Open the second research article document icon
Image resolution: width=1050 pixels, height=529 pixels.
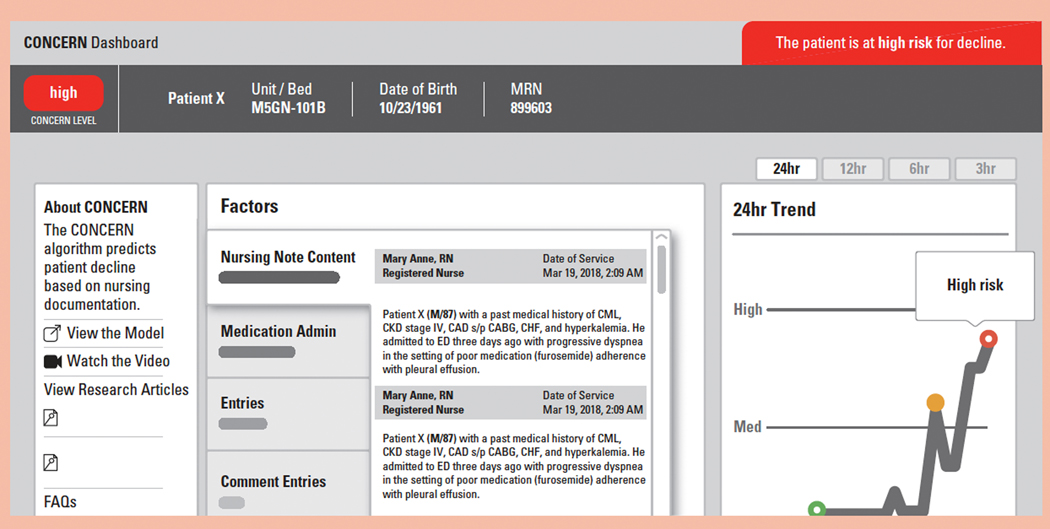pos(51,462)
